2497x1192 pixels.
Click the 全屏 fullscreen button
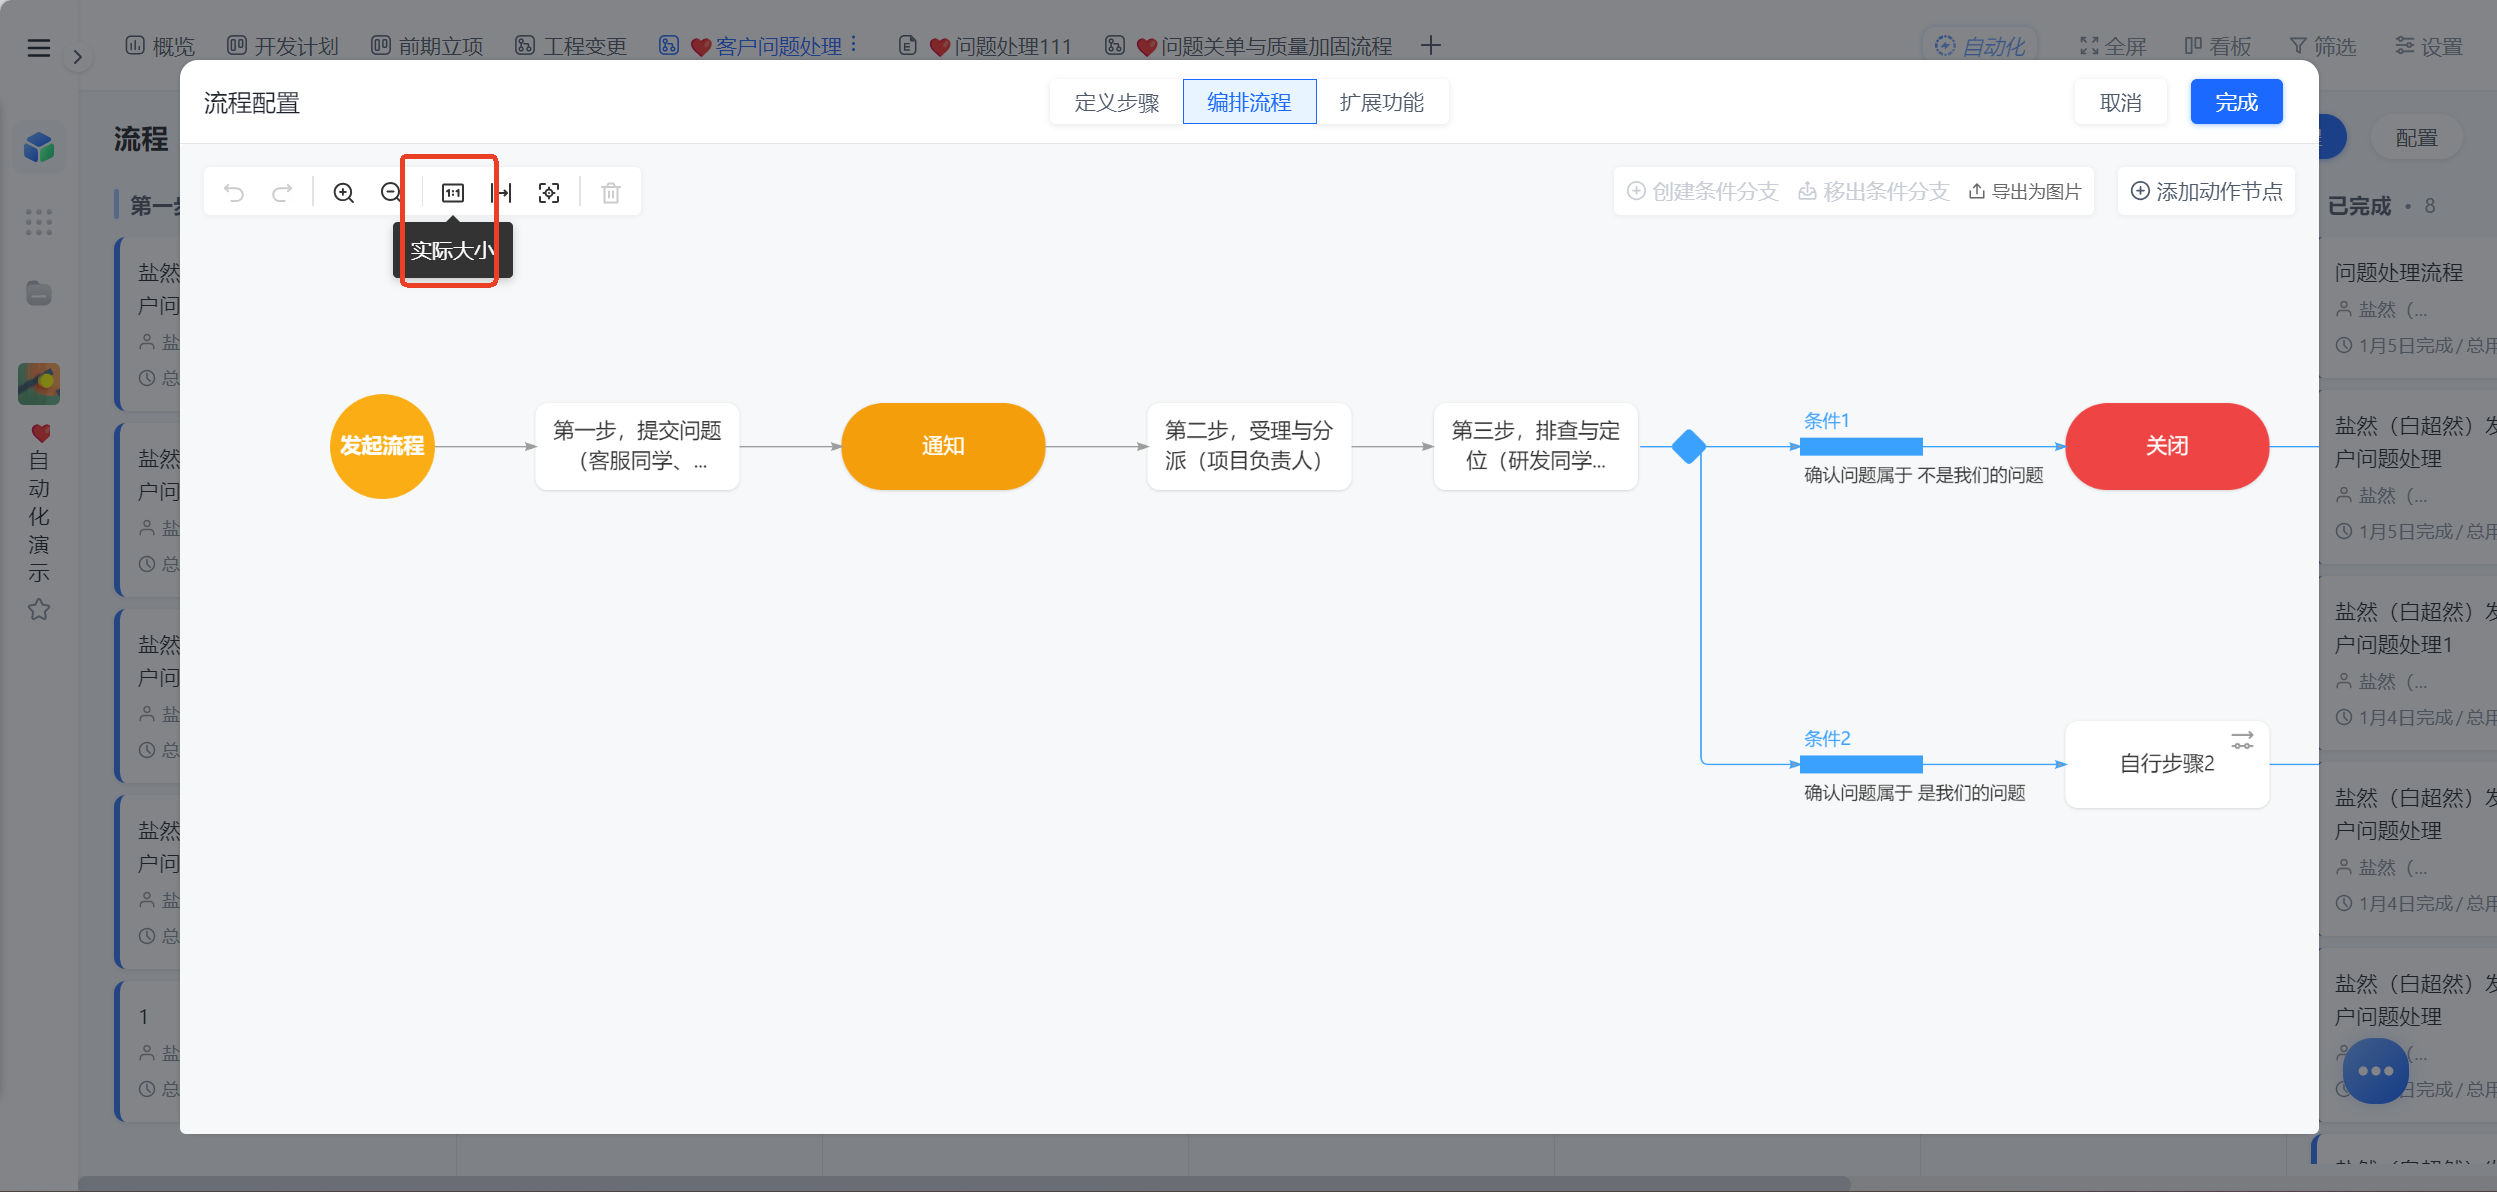[x=2113, y=46]
